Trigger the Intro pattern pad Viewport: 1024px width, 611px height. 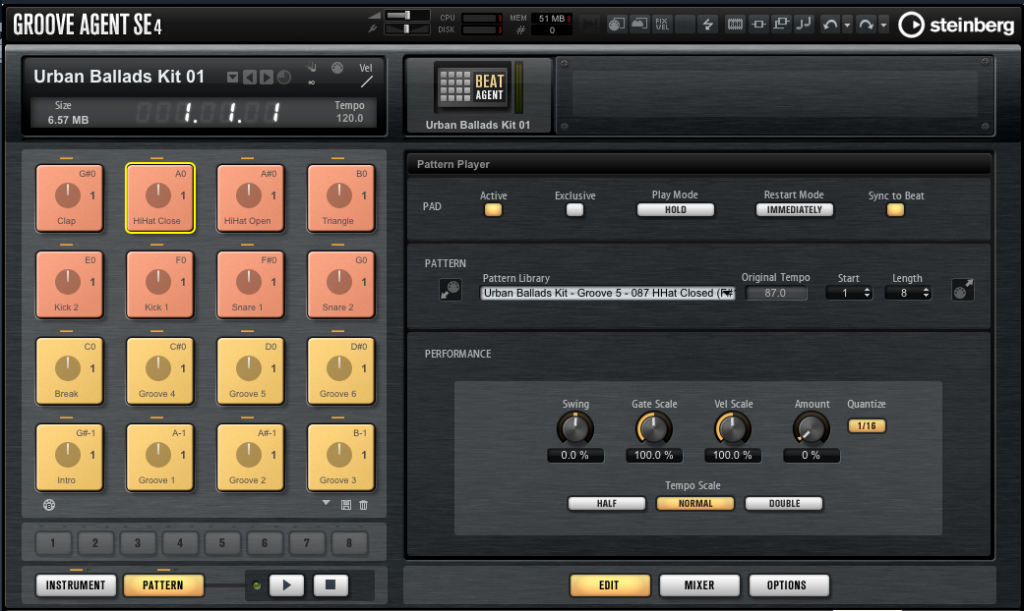click(69, 457)
